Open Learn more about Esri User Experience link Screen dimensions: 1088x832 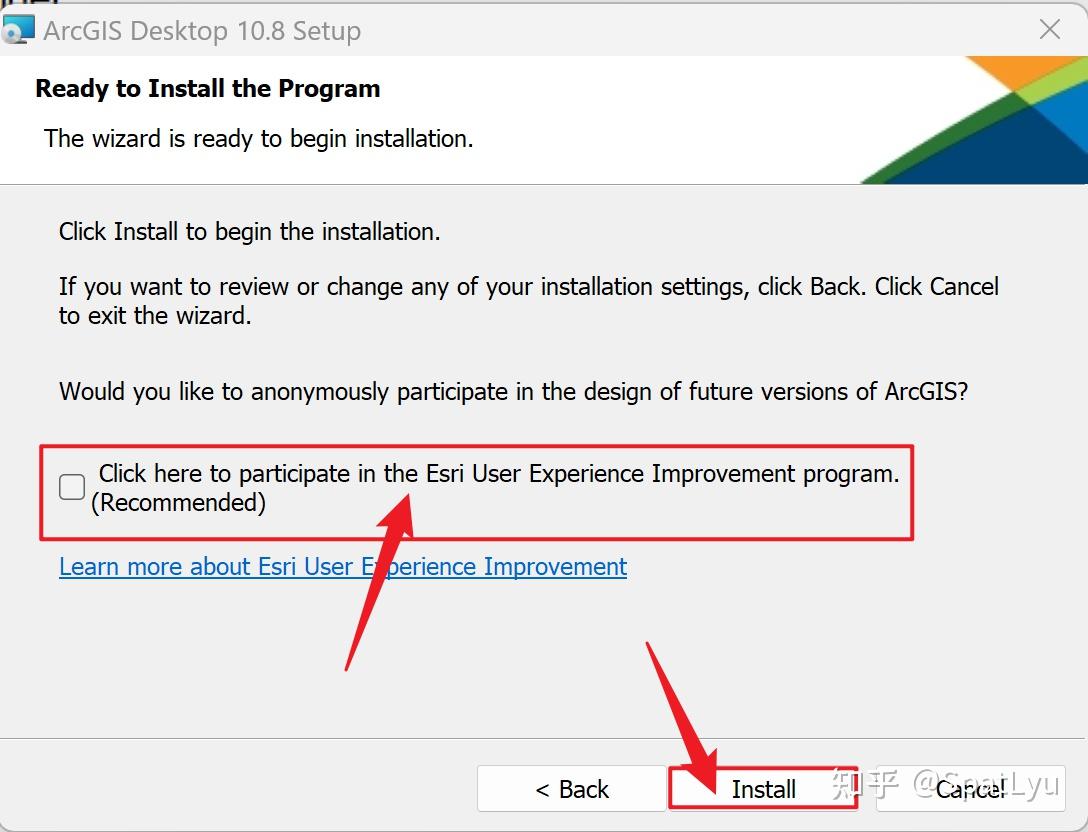pos(343,567)
